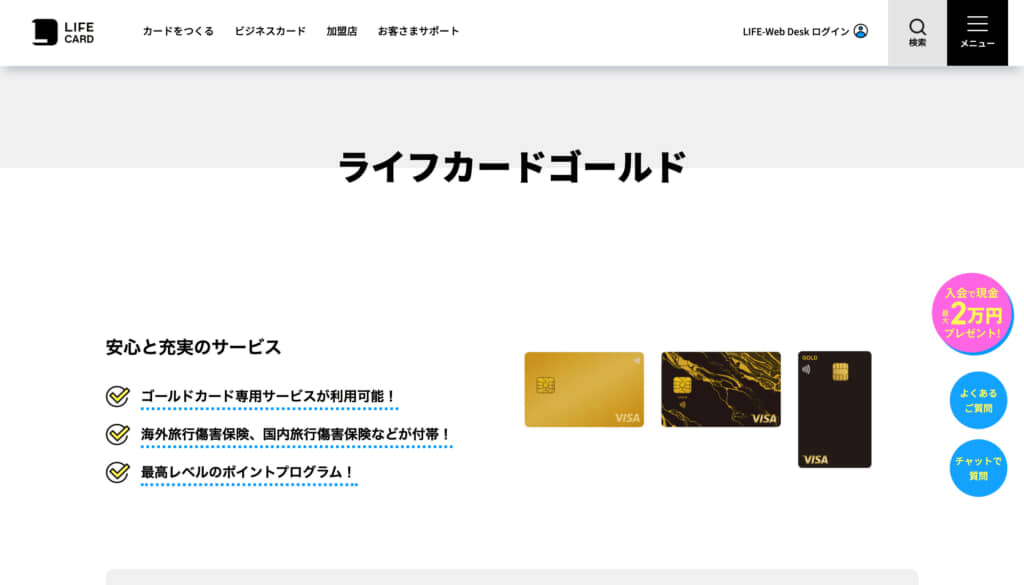Open the カードをつくる menu item

click(178, 31)
